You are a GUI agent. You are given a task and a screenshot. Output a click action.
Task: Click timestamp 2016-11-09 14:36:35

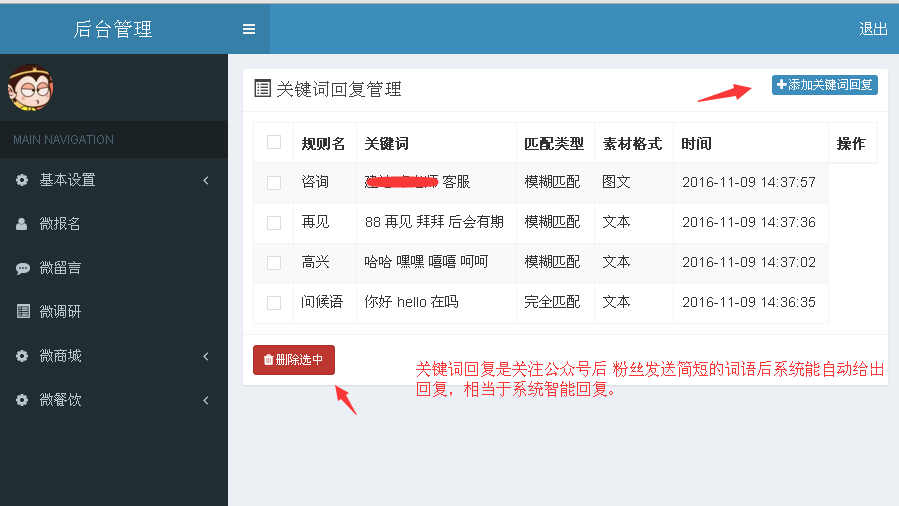tap(749, 302)
